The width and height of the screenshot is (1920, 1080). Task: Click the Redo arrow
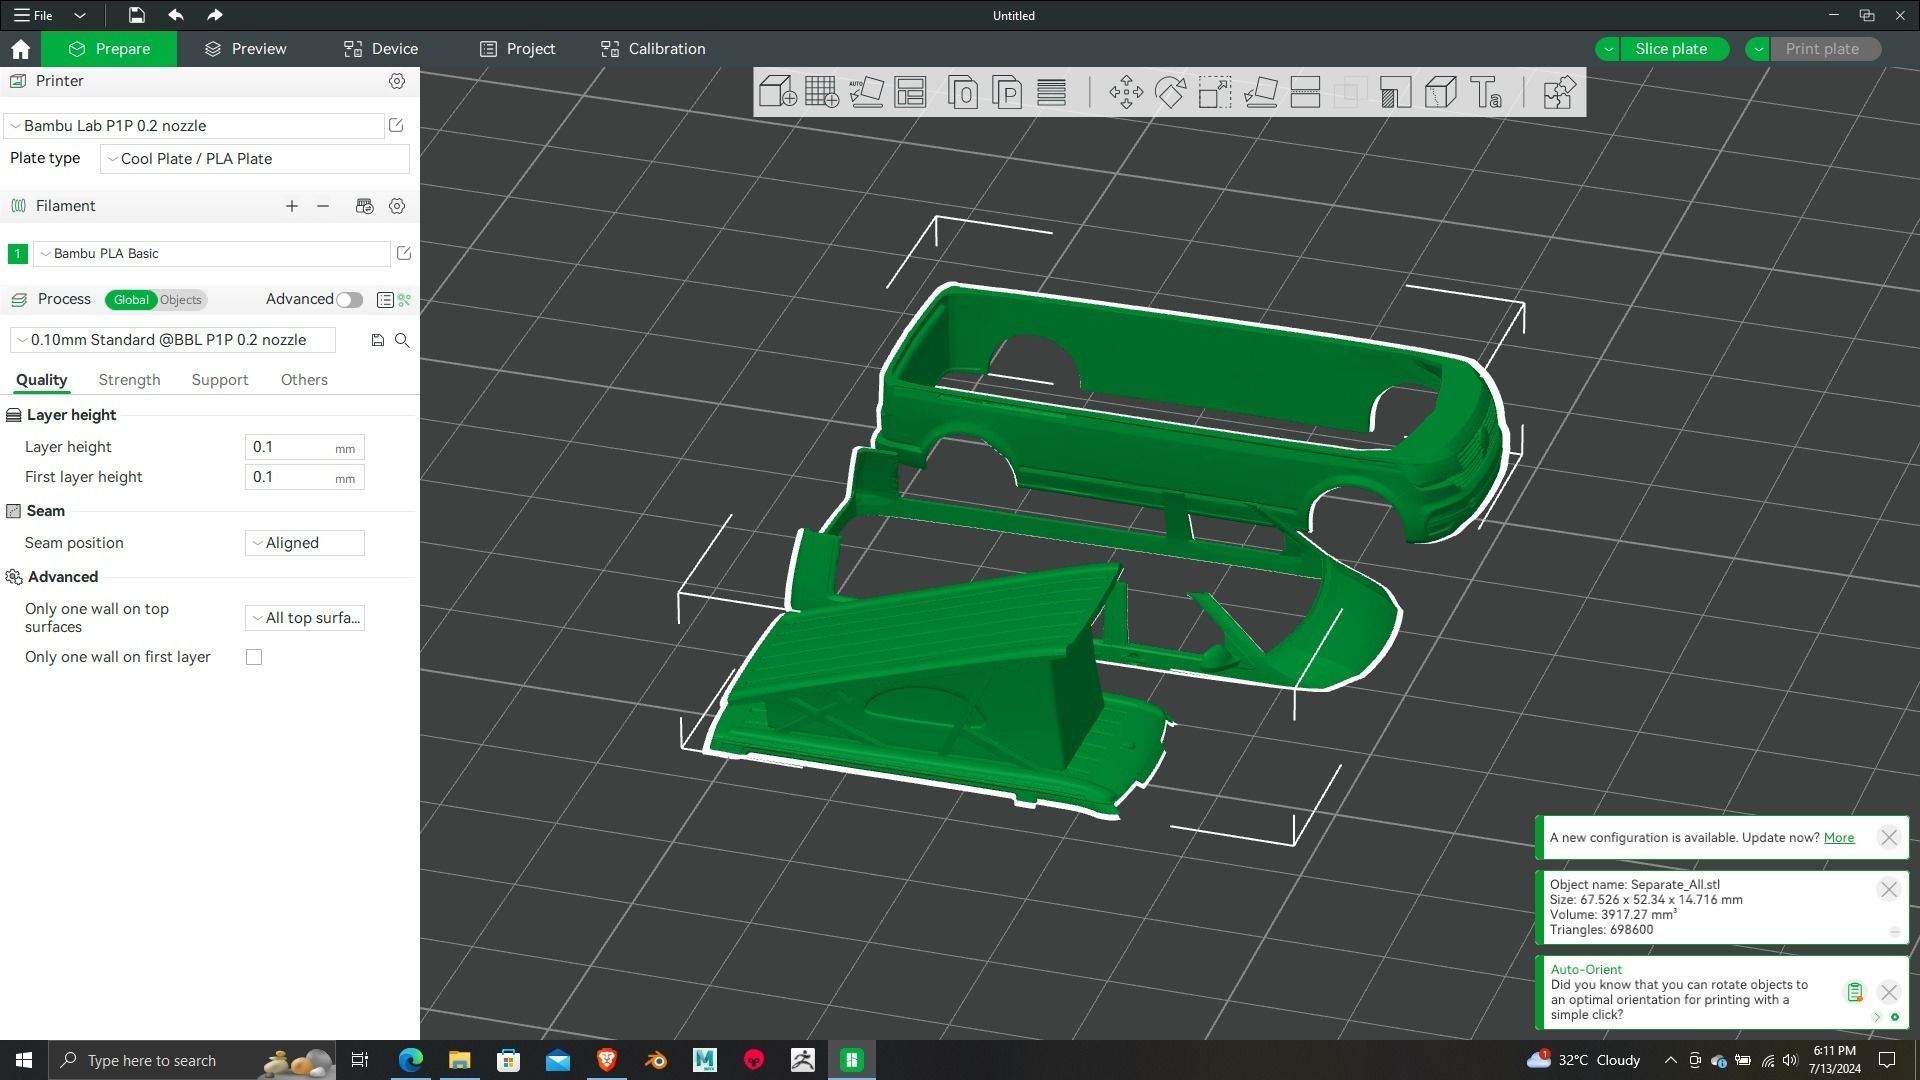coord(215,15)
